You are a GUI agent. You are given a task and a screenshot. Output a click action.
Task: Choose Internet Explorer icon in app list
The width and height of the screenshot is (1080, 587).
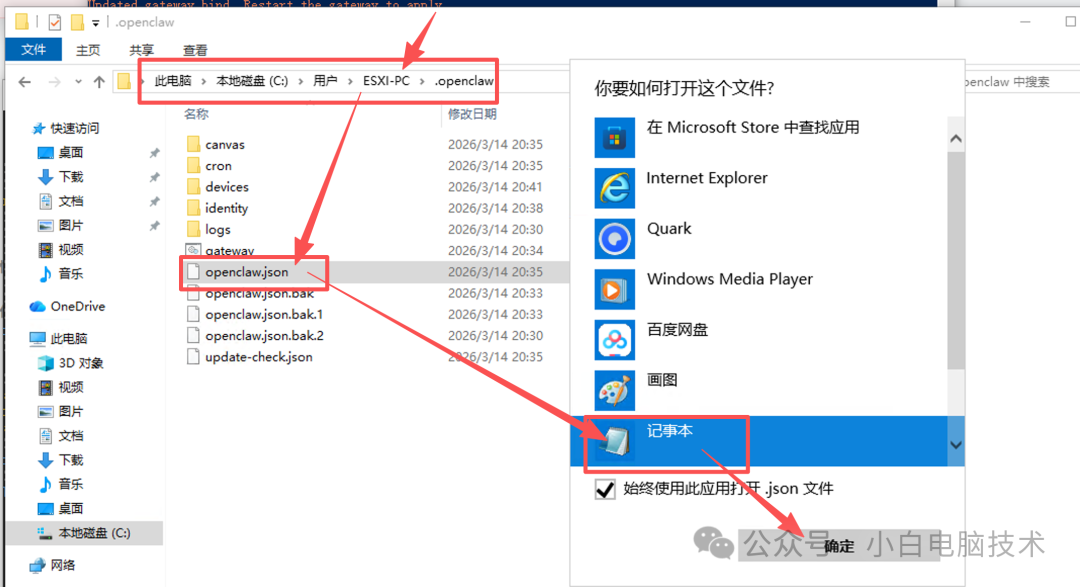point(614,187)
